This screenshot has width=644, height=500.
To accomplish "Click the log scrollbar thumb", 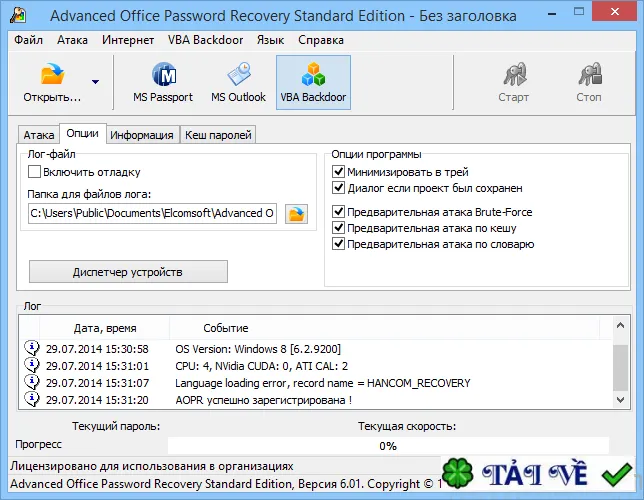I will click(x=621, y=367).
